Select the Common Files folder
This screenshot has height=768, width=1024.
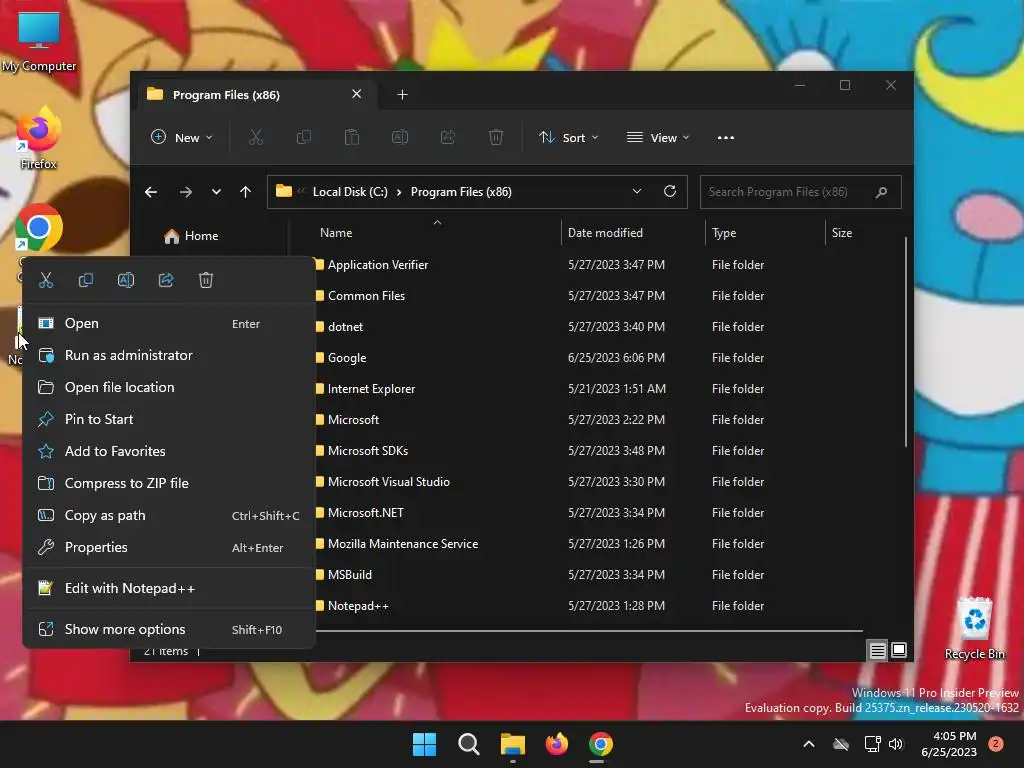366,296
